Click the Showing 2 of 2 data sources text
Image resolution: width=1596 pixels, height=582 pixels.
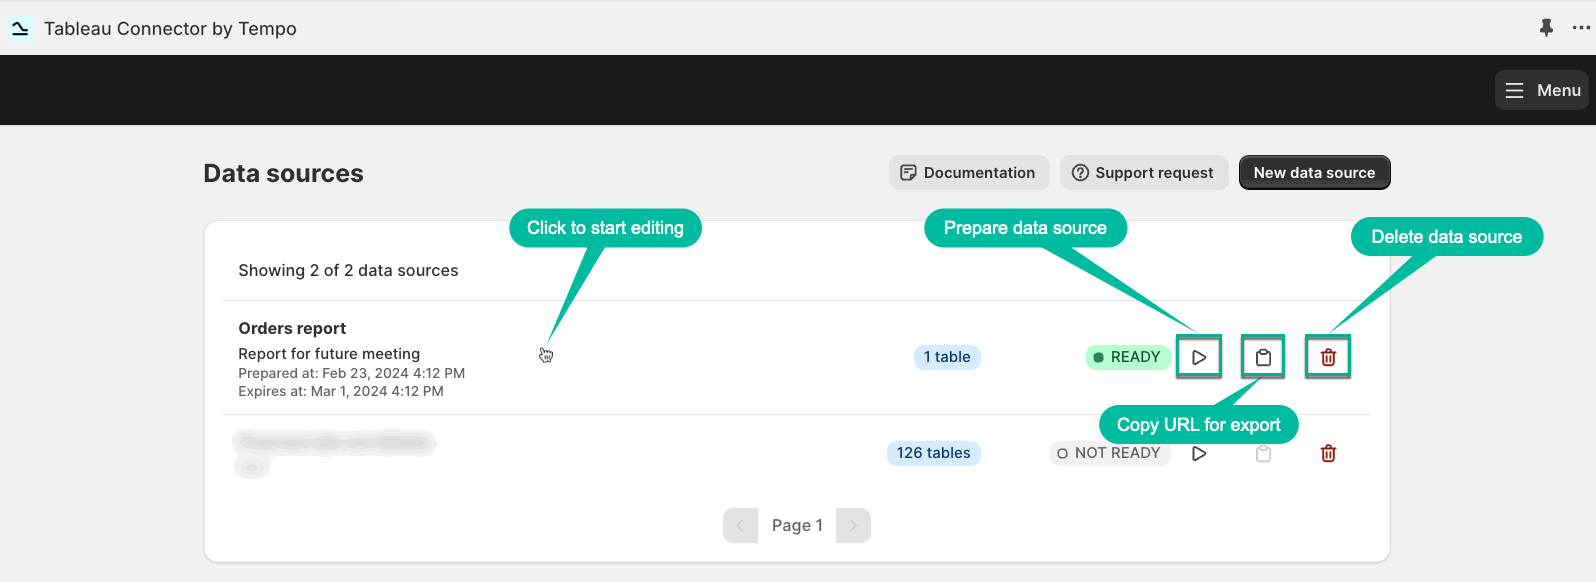coord(348,270)
